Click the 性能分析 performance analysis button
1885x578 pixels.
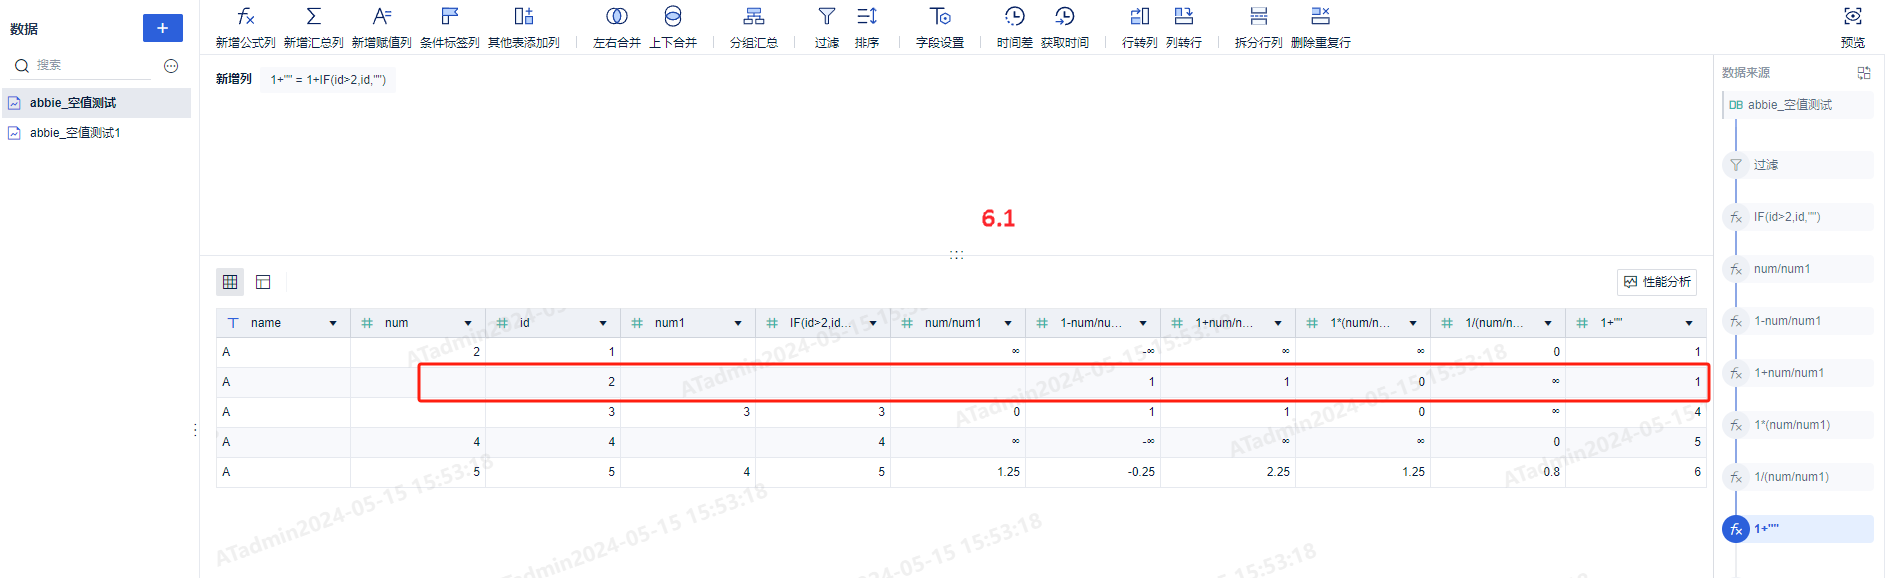[1657, 282]
